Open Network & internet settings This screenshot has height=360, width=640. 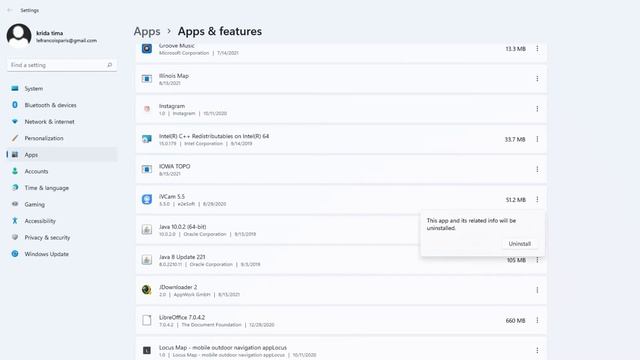click(62, 122)
